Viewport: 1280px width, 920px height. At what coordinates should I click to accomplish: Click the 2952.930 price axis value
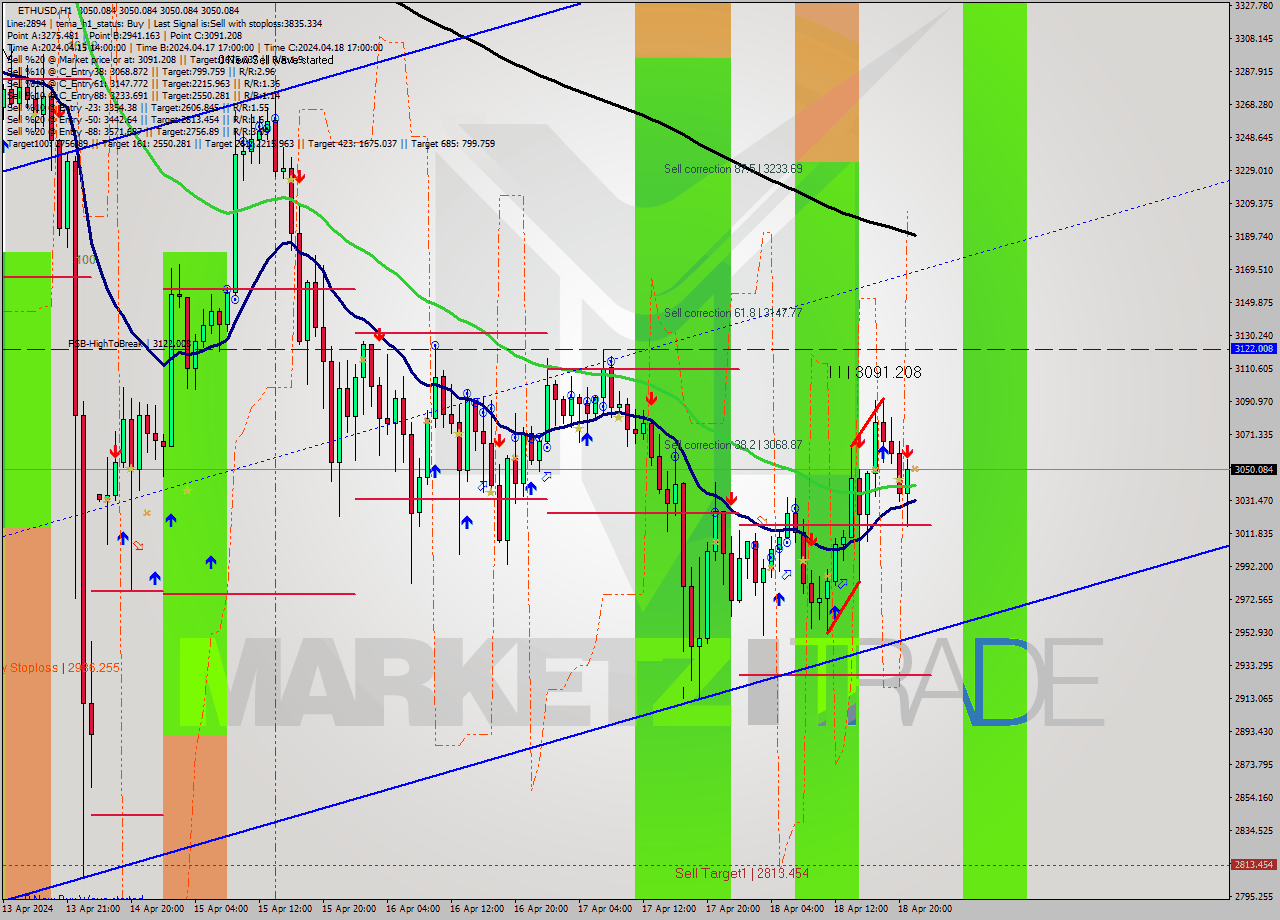click(1253, 633)
